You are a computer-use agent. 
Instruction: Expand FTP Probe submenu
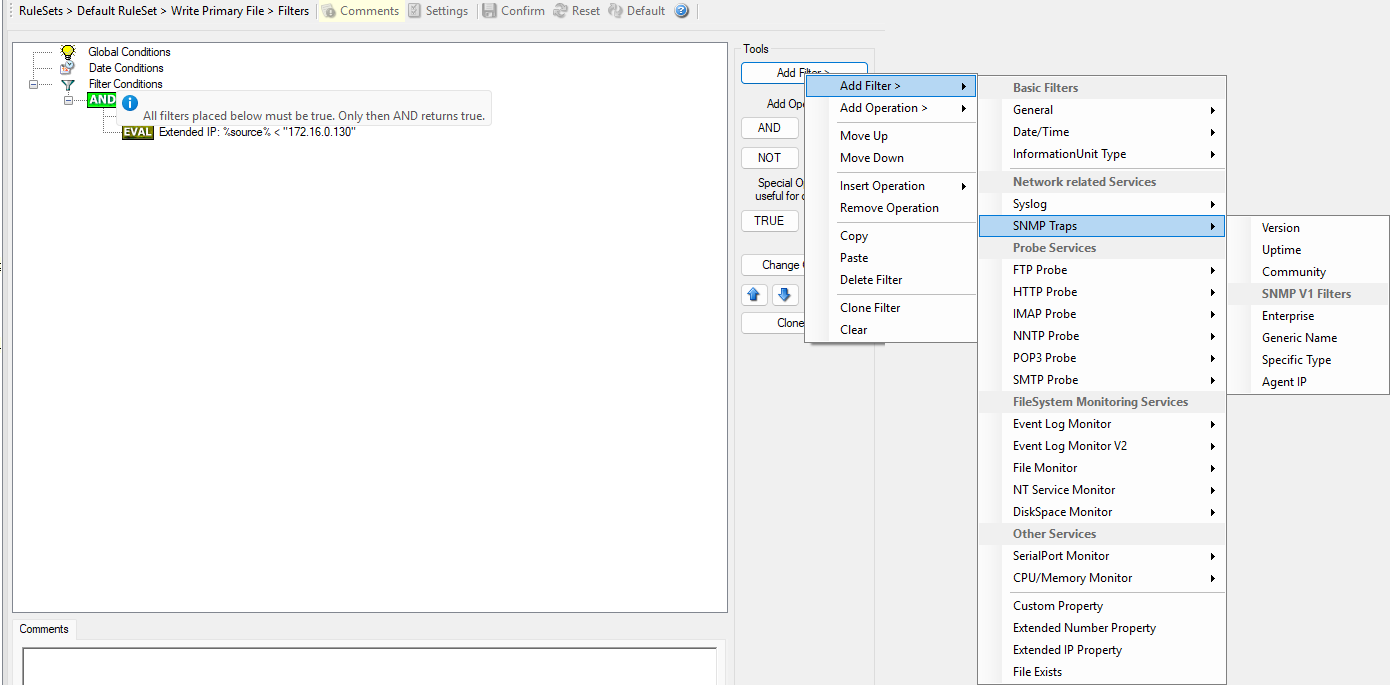pos(1102,270)
